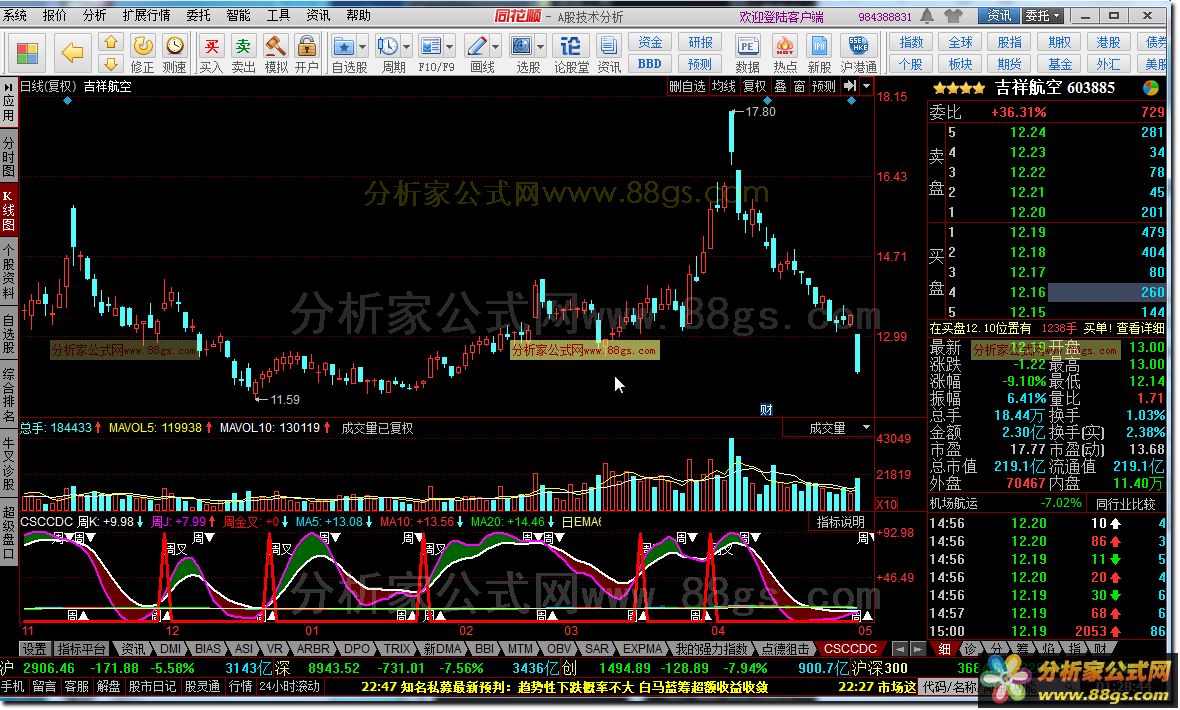
Task: Click the 资金 button
Action: point(650,43)
